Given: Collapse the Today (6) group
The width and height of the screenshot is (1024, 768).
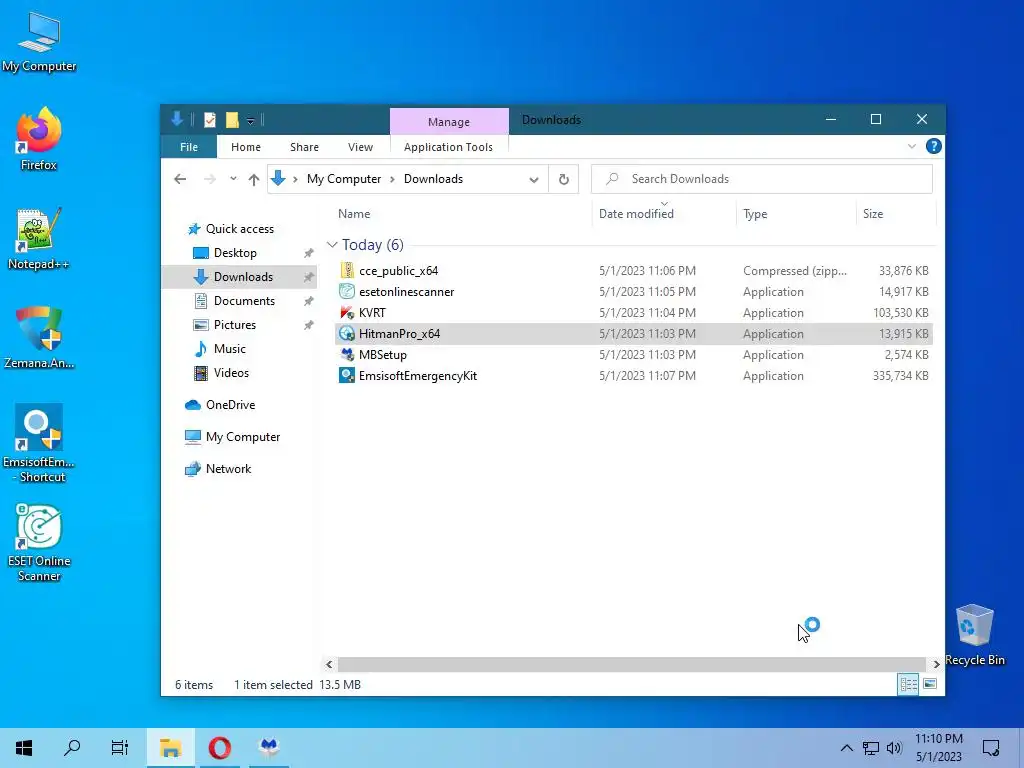Looking at the screenshot, I should [x=332, y=245].
